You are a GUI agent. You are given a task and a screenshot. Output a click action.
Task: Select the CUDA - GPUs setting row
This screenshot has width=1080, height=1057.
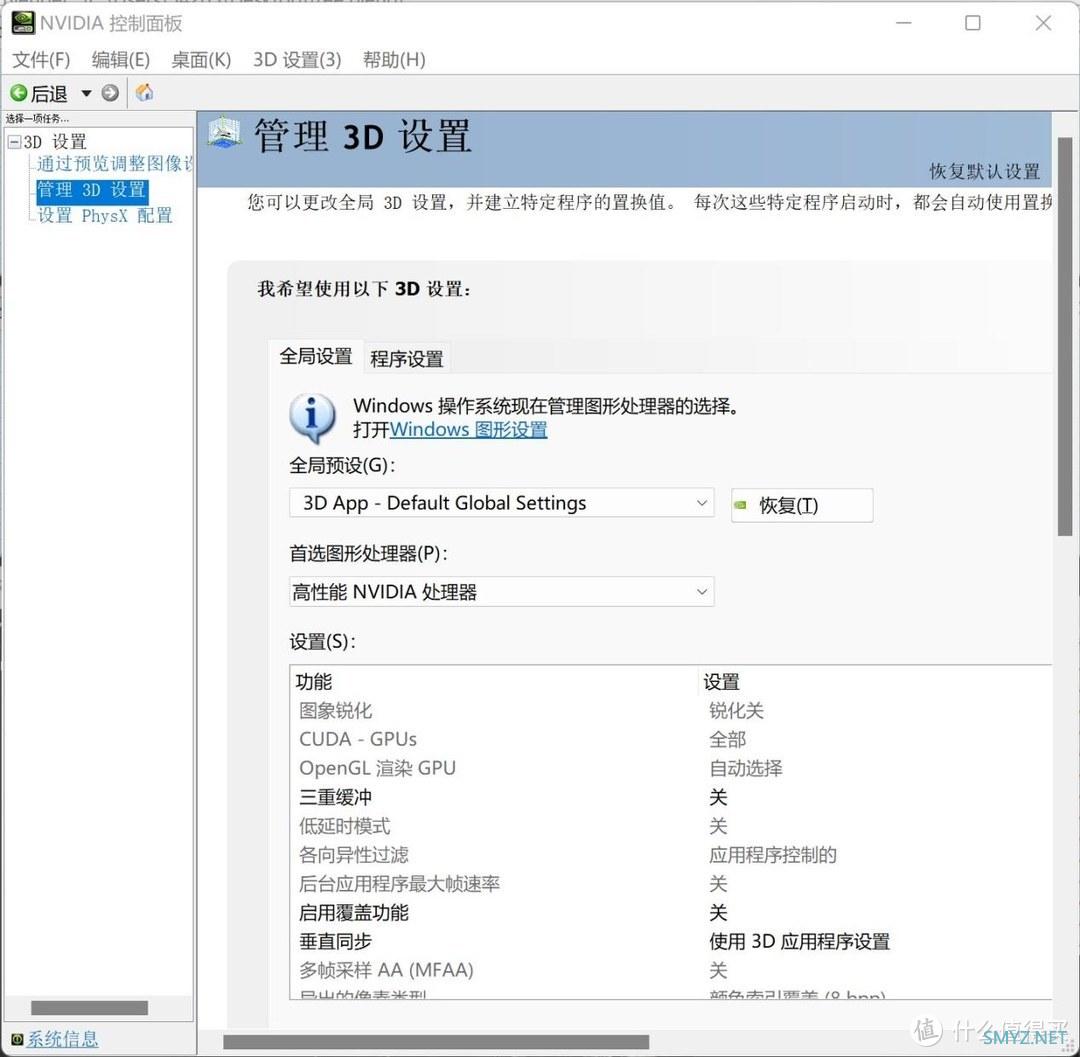point(671,740)
